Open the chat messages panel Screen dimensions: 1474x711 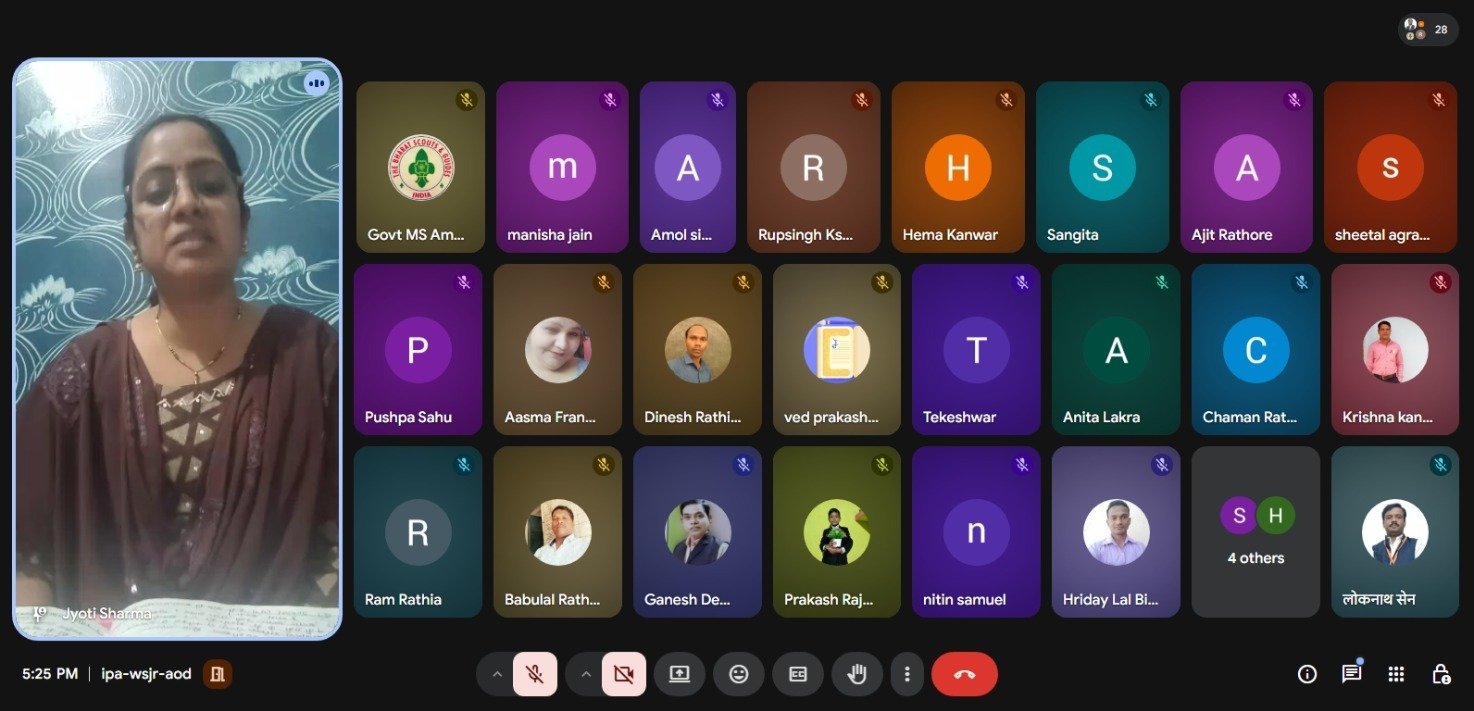[1352, 674]
